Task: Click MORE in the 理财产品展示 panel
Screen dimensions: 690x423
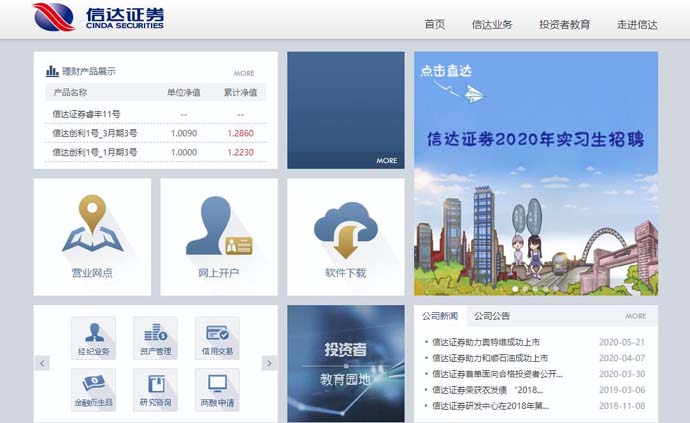Action: [x=244, y=73]
